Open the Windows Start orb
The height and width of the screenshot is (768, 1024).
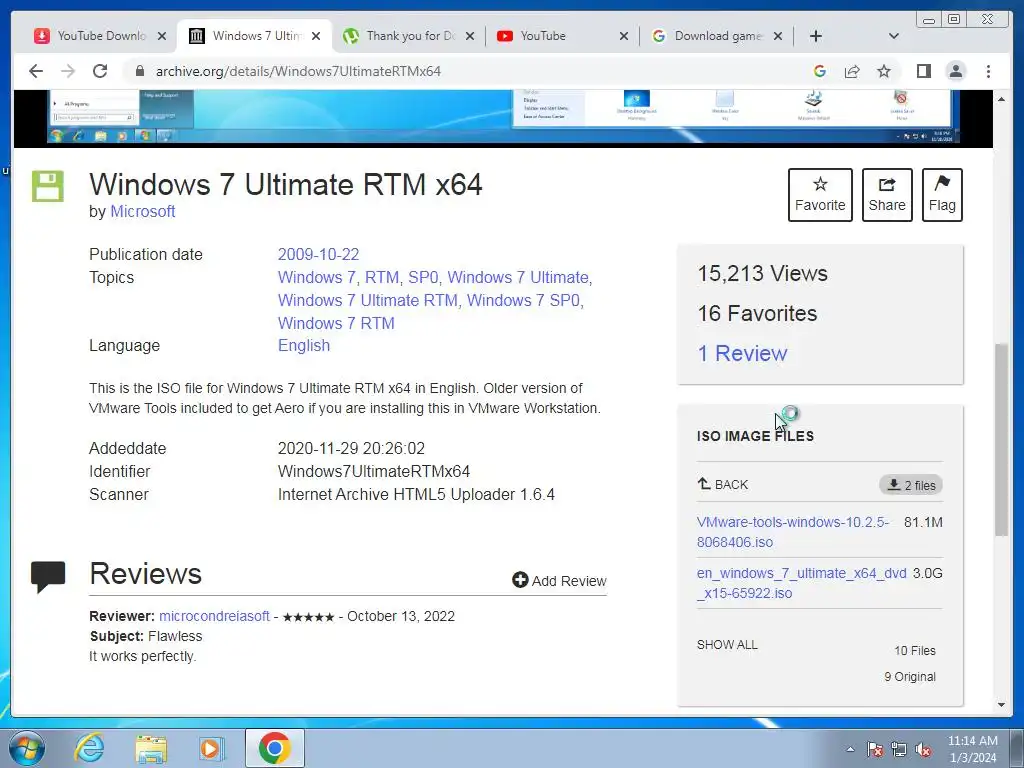[26, 748]
